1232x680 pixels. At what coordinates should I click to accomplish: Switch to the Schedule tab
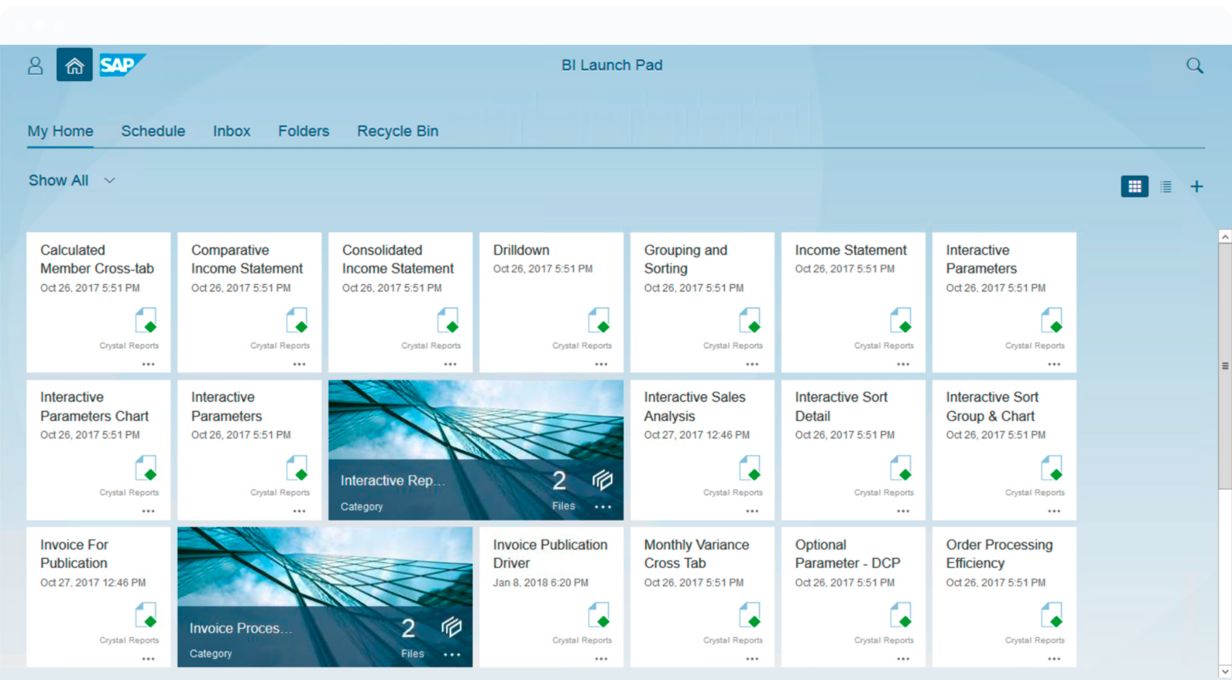153,131
